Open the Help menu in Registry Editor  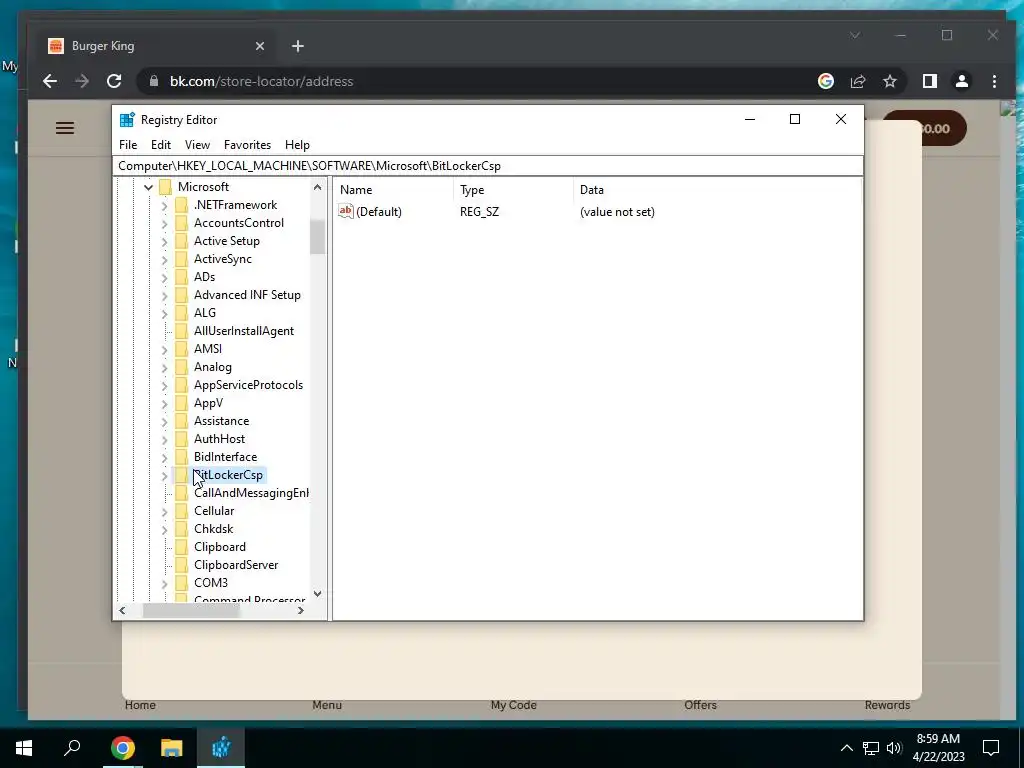297,145
